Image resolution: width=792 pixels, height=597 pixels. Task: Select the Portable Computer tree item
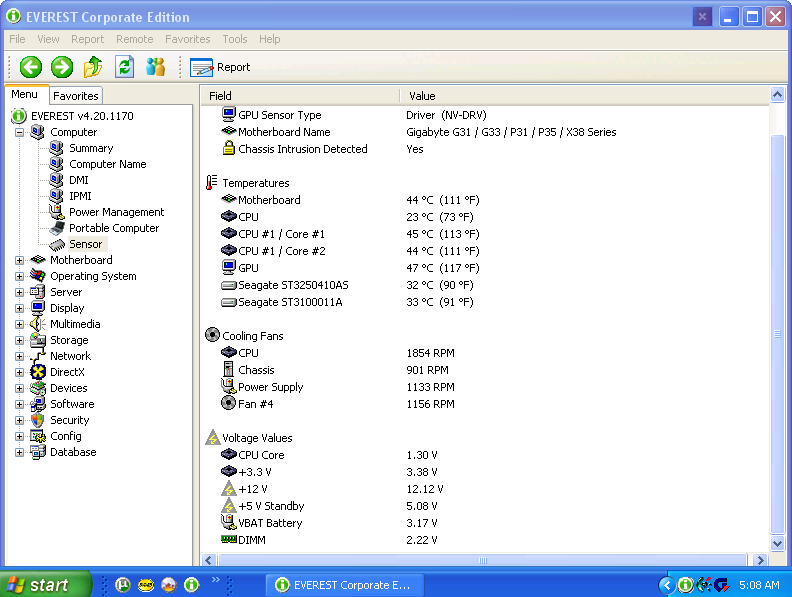[114, 228]
